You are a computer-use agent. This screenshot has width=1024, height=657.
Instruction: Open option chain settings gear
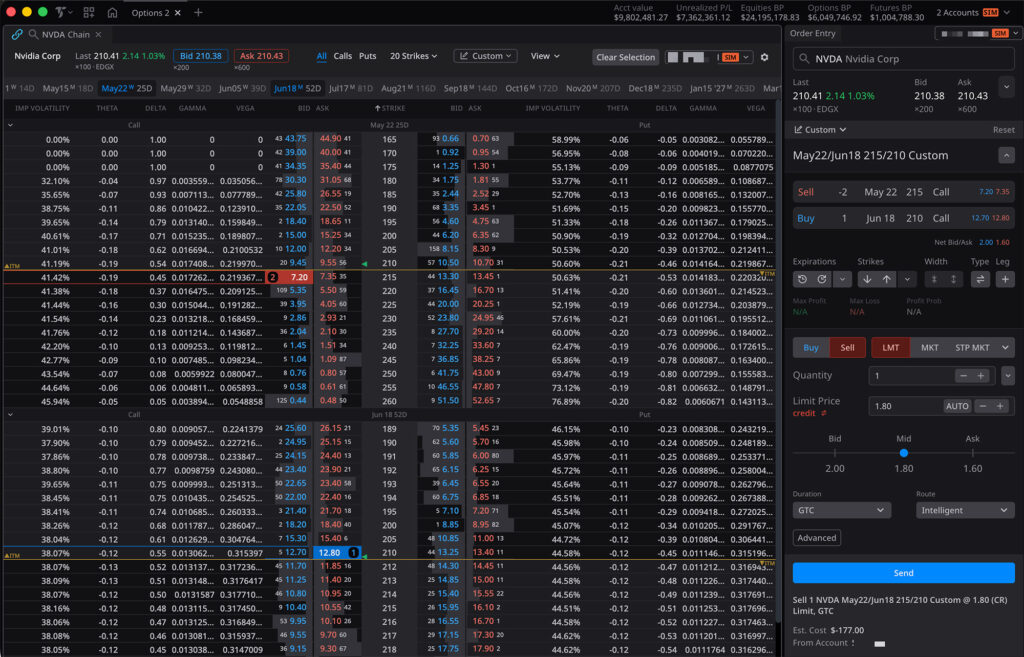[764, 57]
